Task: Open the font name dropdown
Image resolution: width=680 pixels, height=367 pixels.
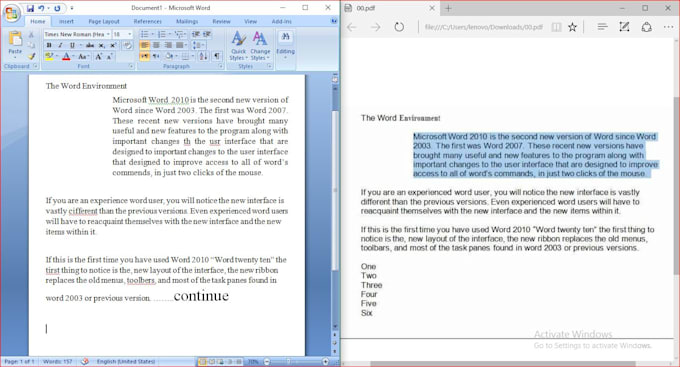Action: point(108,34)
